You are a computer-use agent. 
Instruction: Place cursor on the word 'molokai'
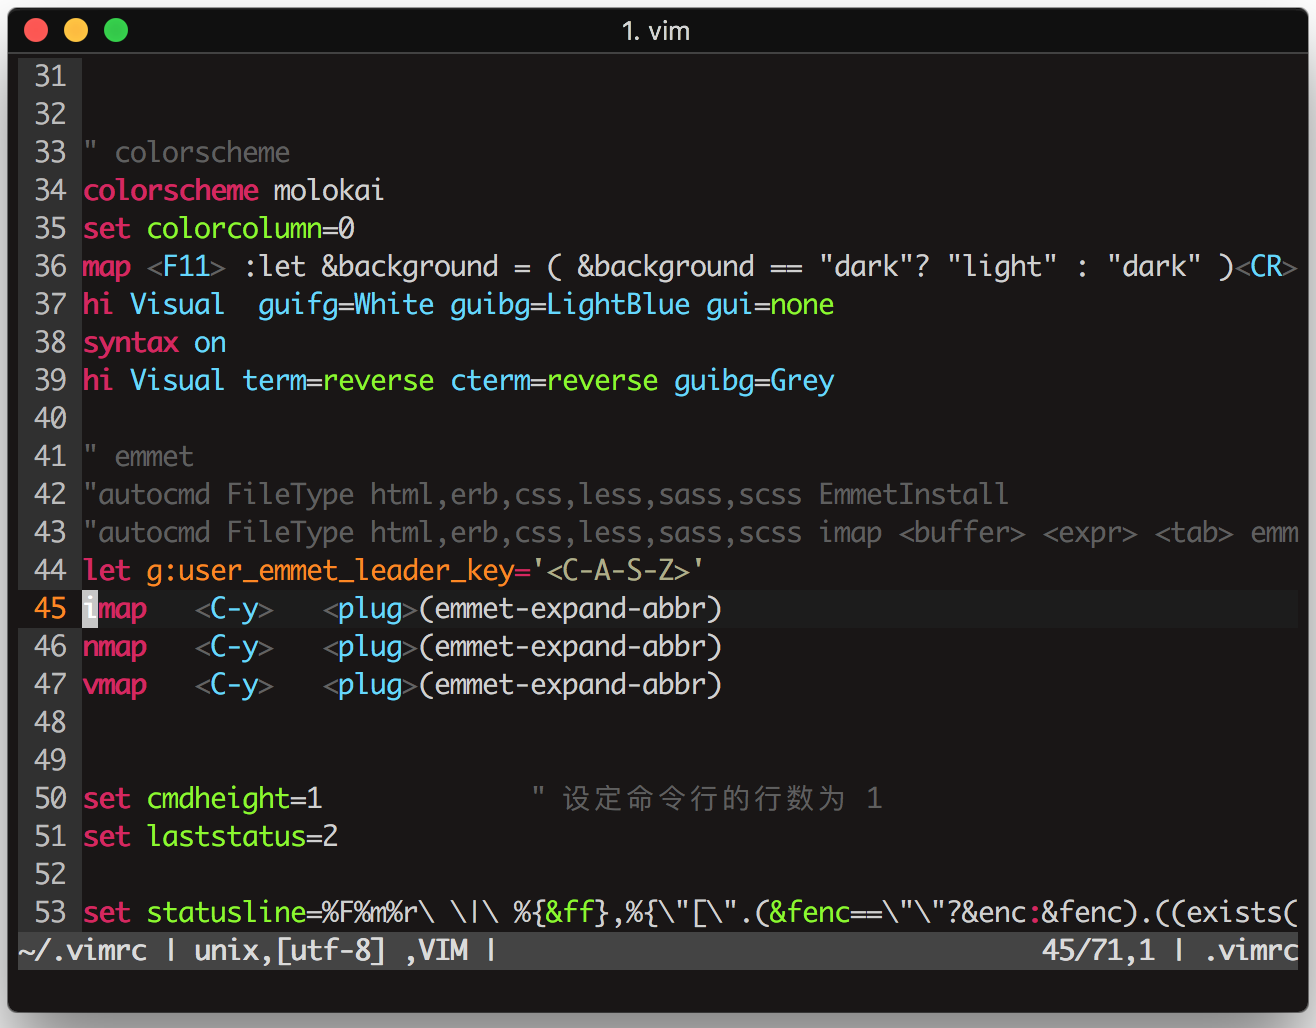pyautogui.click(x=329, y=190)
